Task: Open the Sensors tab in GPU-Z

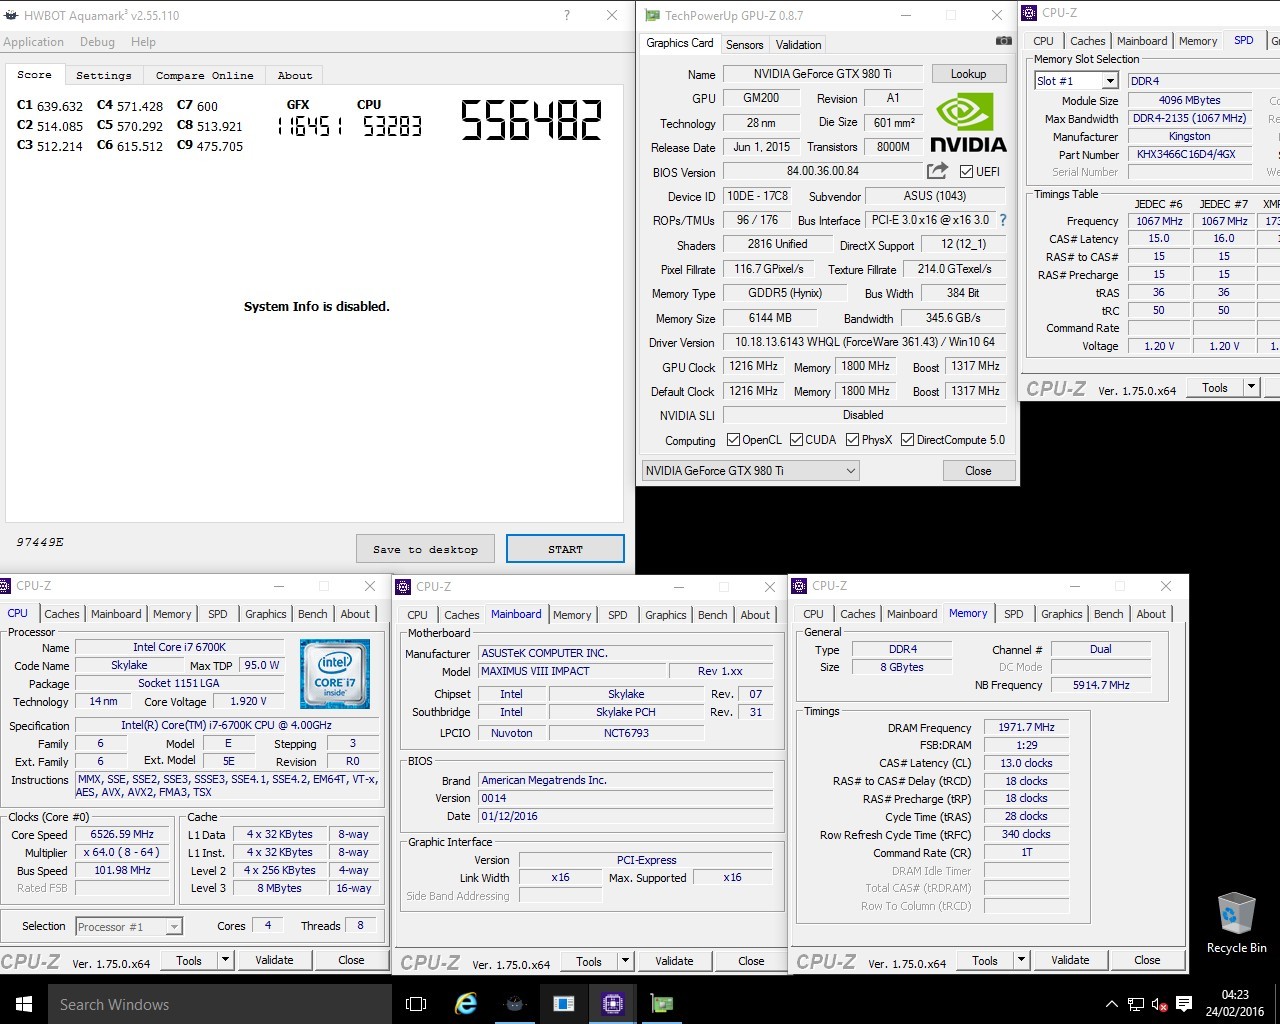Action: [744, 45]
